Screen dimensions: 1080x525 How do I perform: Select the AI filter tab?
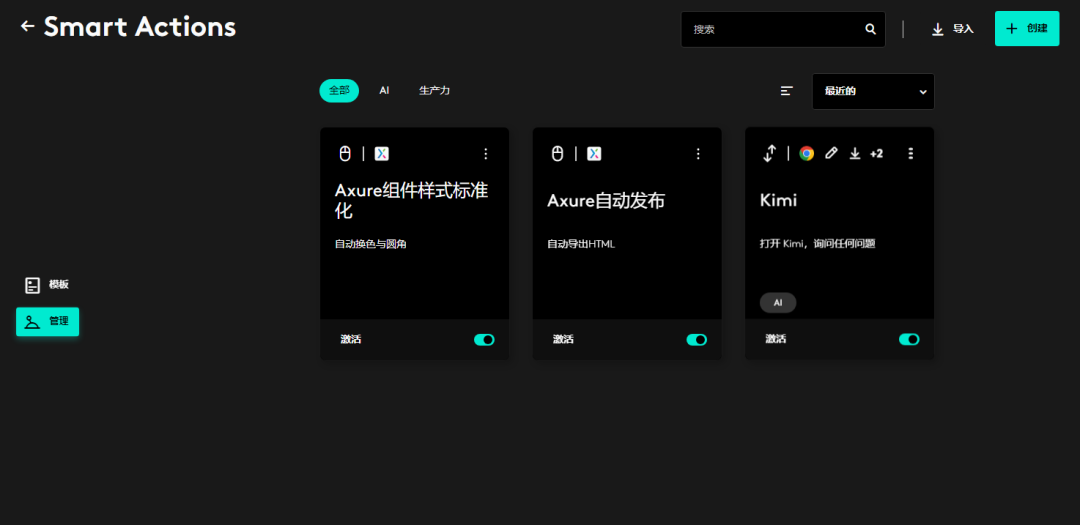[x=384, y=90]
